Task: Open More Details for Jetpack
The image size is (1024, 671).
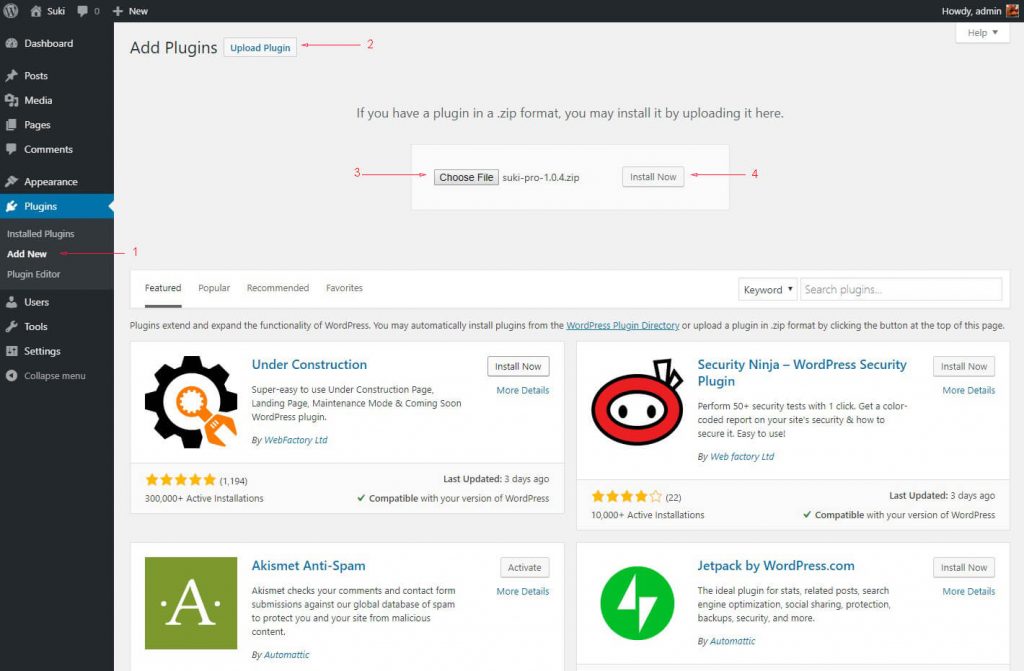Action: coord(968,592)
